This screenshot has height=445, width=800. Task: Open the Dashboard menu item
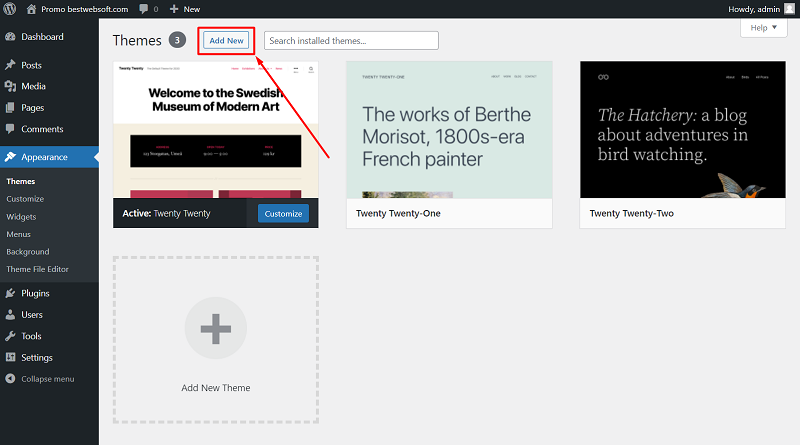(42, 37)
